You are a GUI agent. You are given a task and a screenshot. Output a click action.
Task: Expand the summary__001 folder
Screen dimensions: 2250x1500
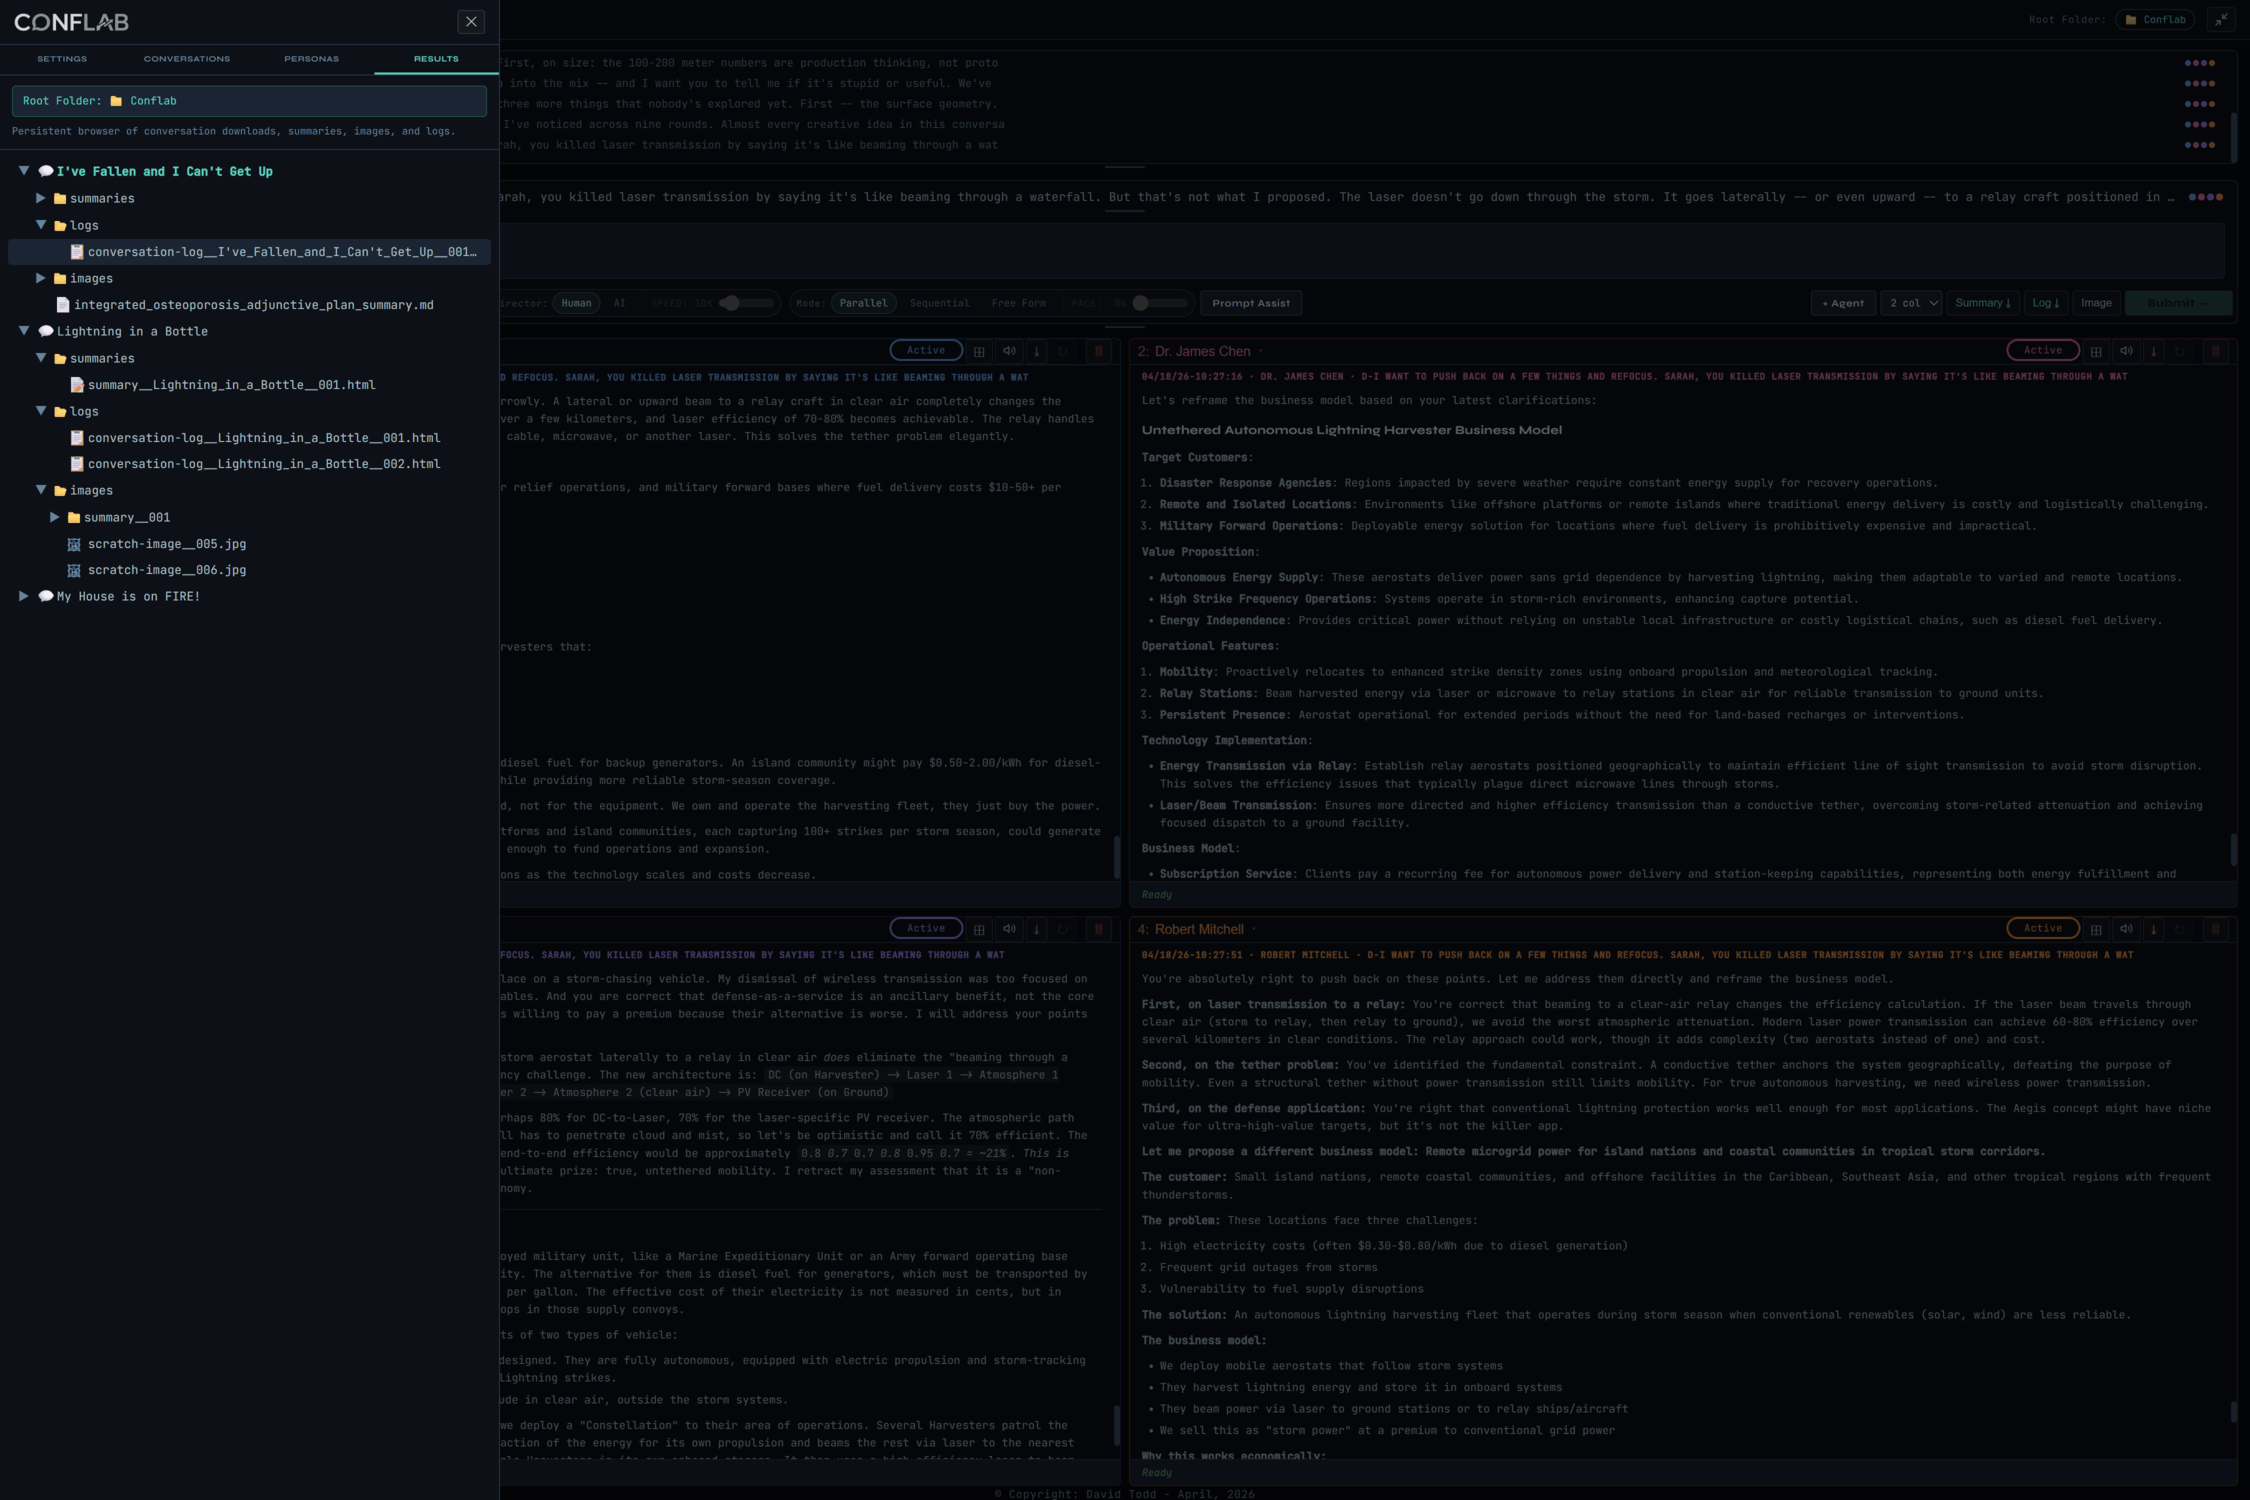coord(55,517)
